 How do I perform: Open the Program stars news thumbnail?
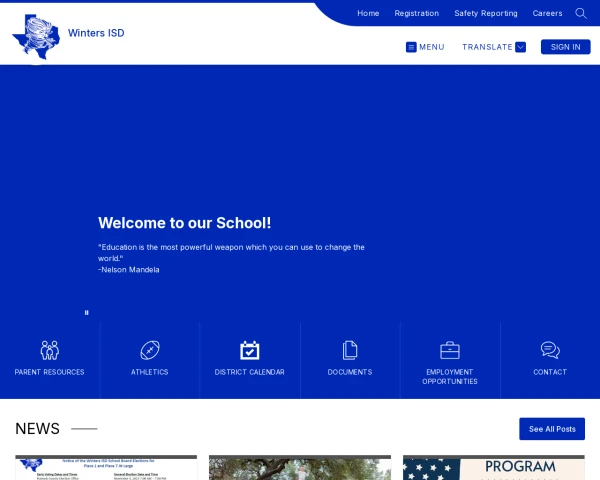coord(494,467)
